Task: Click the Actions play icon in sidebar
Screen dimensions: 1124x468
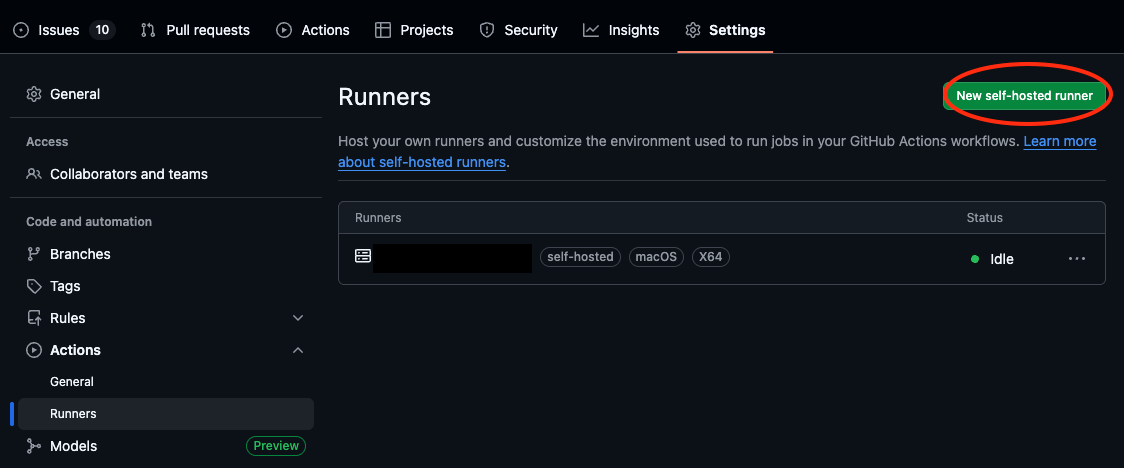Action: coord(34,350)
